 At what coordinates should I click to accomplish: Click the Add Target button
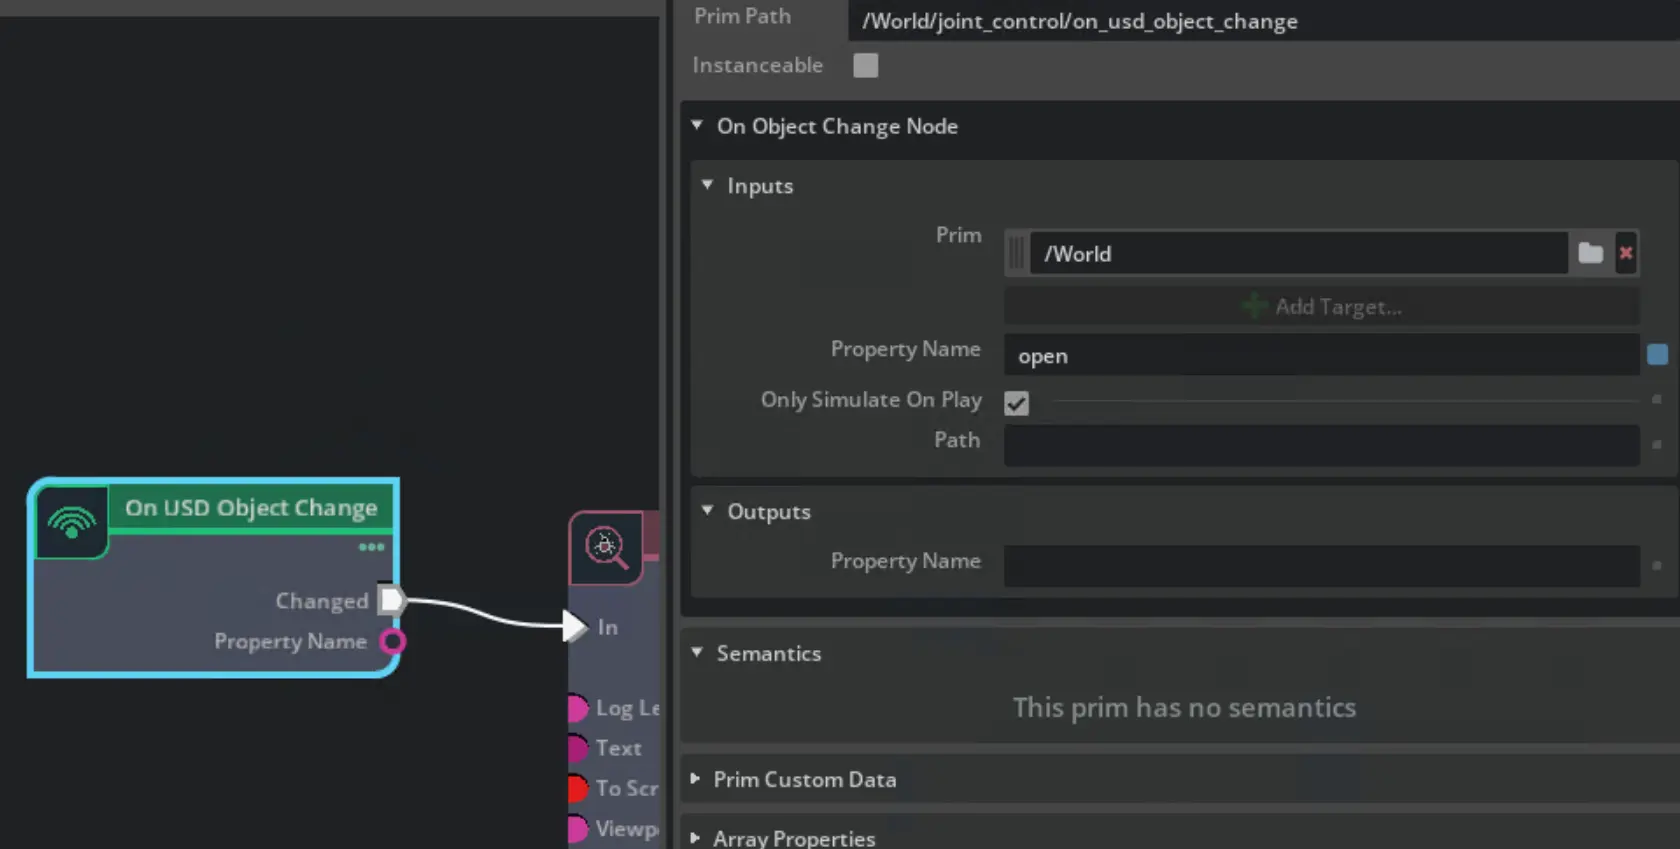[x=1321, y=307]
